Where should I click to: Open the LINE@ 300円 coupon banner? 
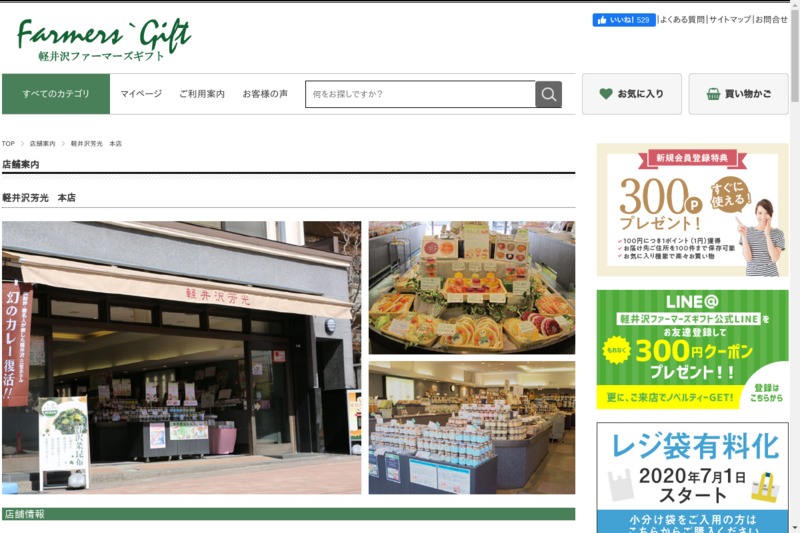(692, 349)
